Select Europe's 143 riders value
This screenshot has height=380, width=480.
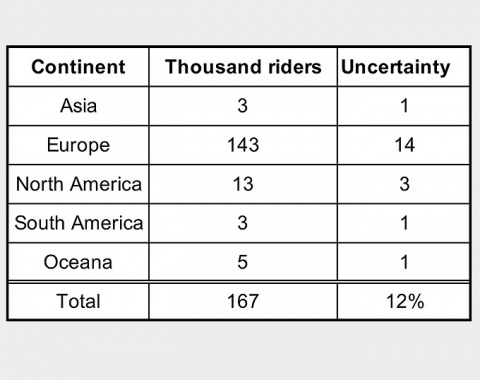pyautogui.click(x=243, y=145)
